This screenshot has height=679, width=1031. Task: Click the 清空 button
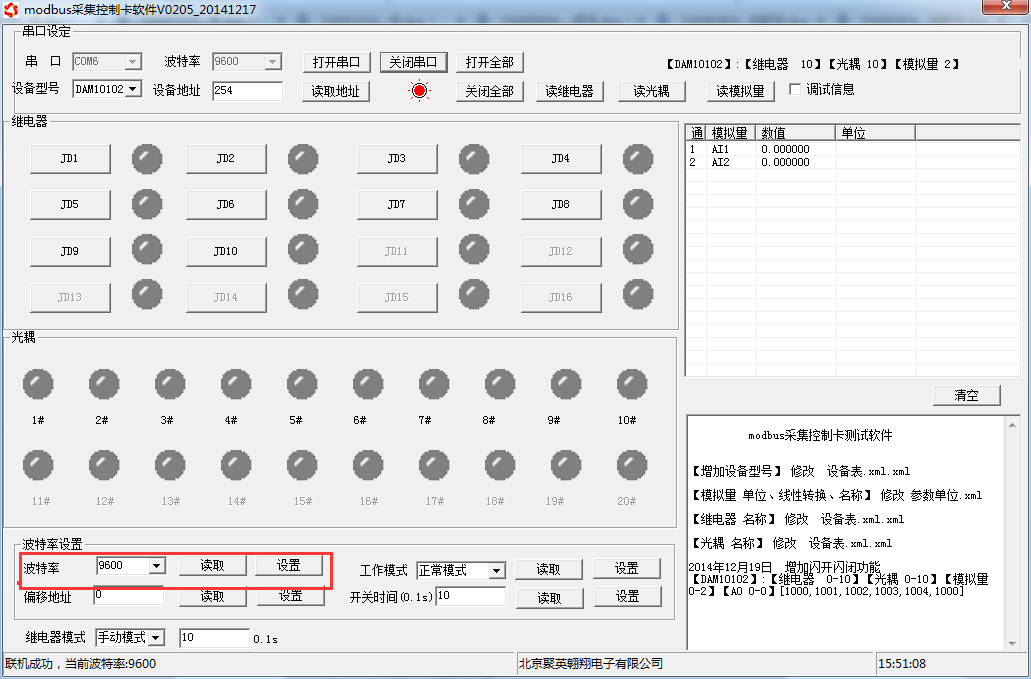tap(966, 395)
